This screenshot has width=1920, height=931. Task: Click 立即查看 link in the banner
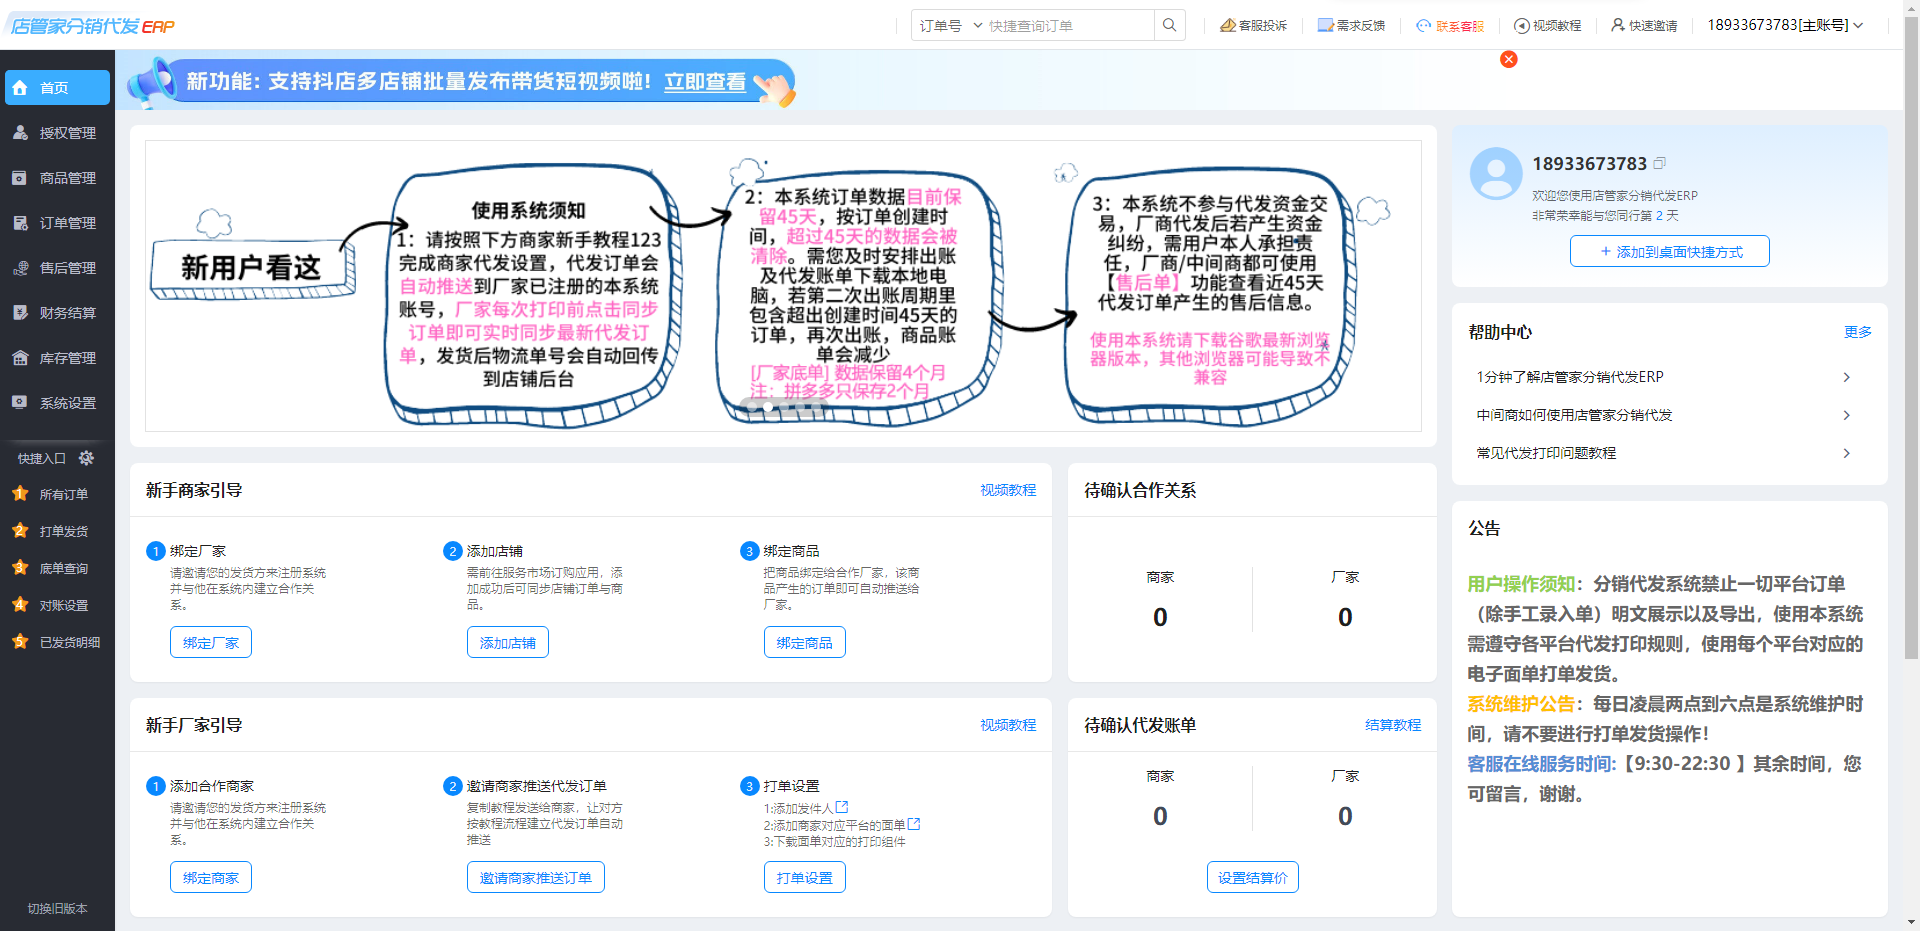tap(705, 82)
